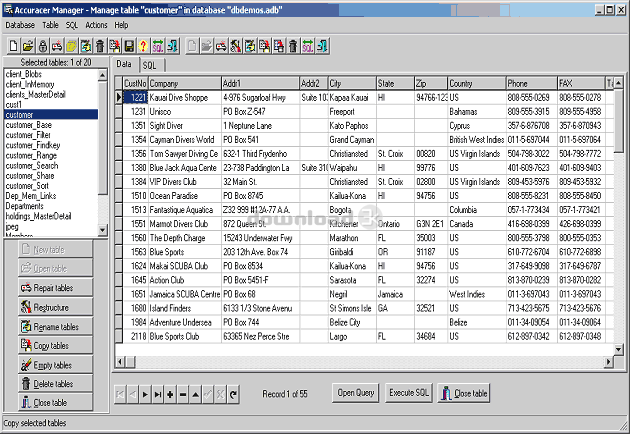Click the CustNo column header

coord(135,83)
